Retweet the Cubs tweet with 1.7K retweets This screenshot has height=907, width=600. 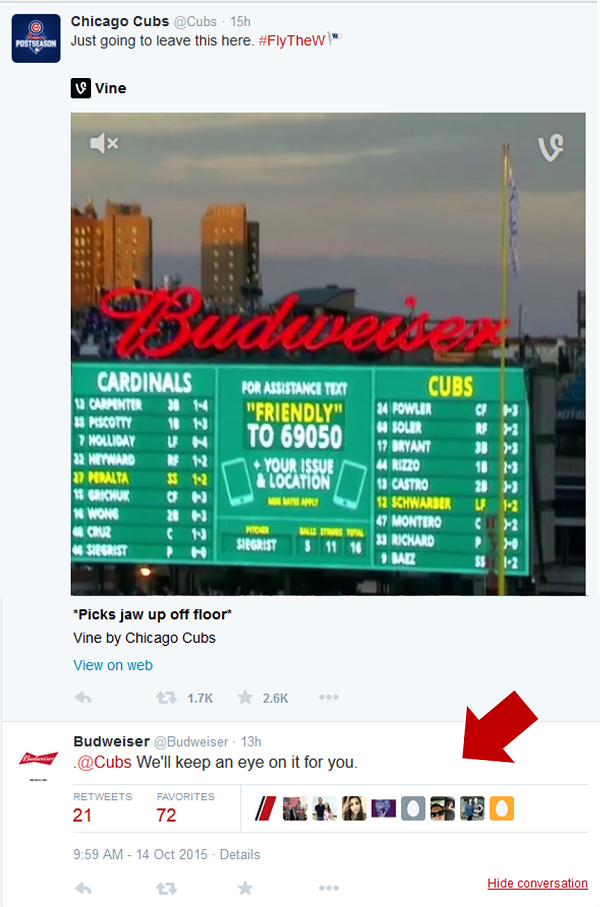click(166, 698)
